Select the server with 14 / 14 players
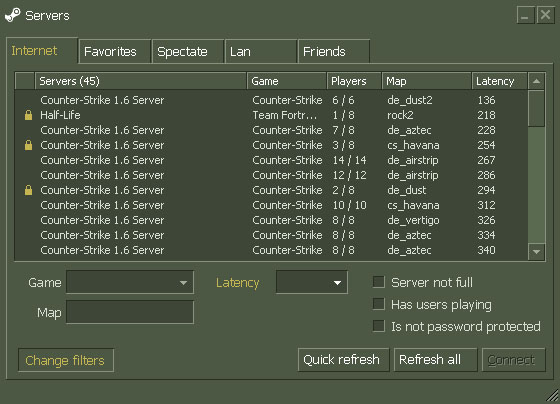 tap(271, 160)
